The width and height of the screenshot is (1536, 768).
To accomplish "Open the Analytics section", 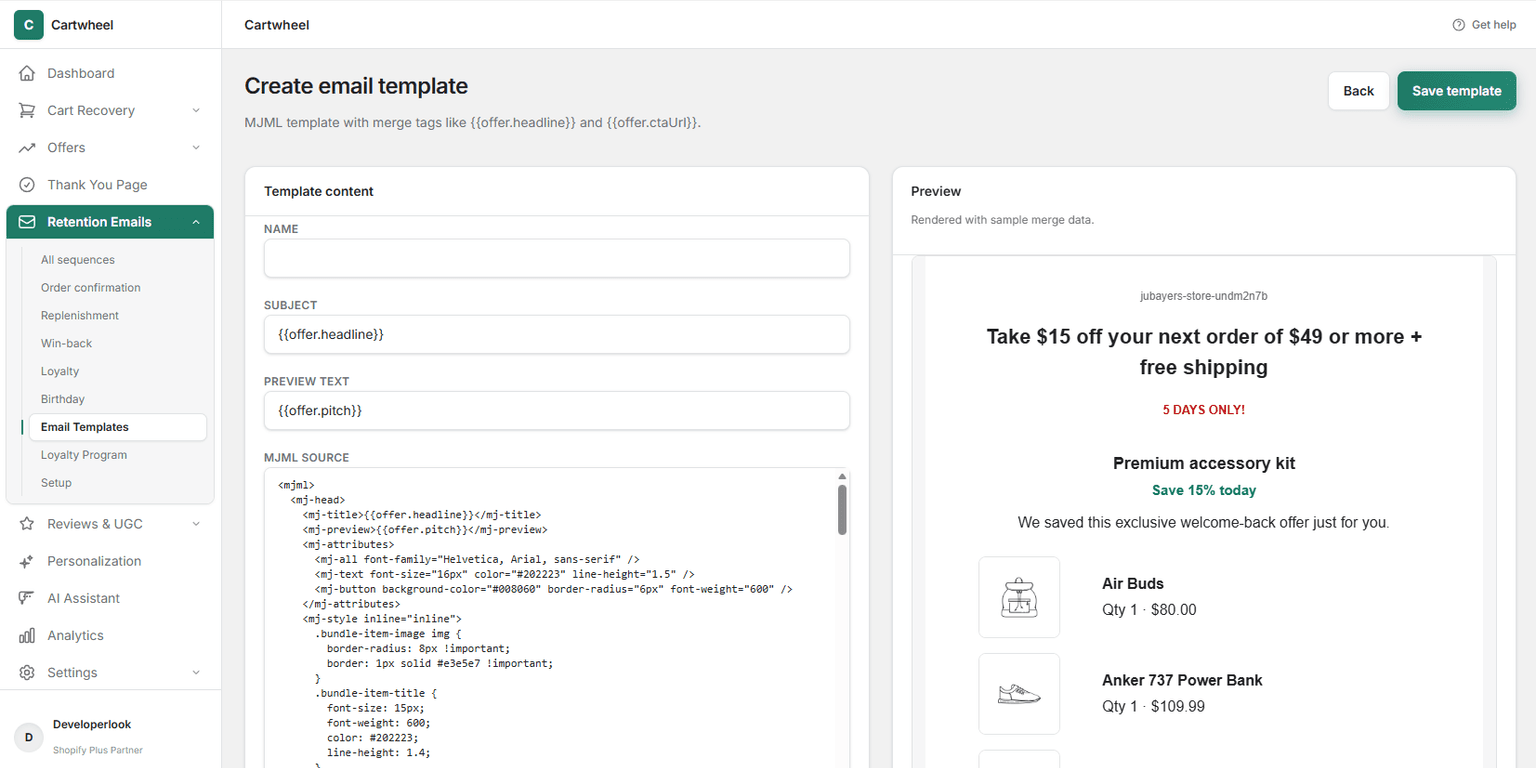I will 110,636.
